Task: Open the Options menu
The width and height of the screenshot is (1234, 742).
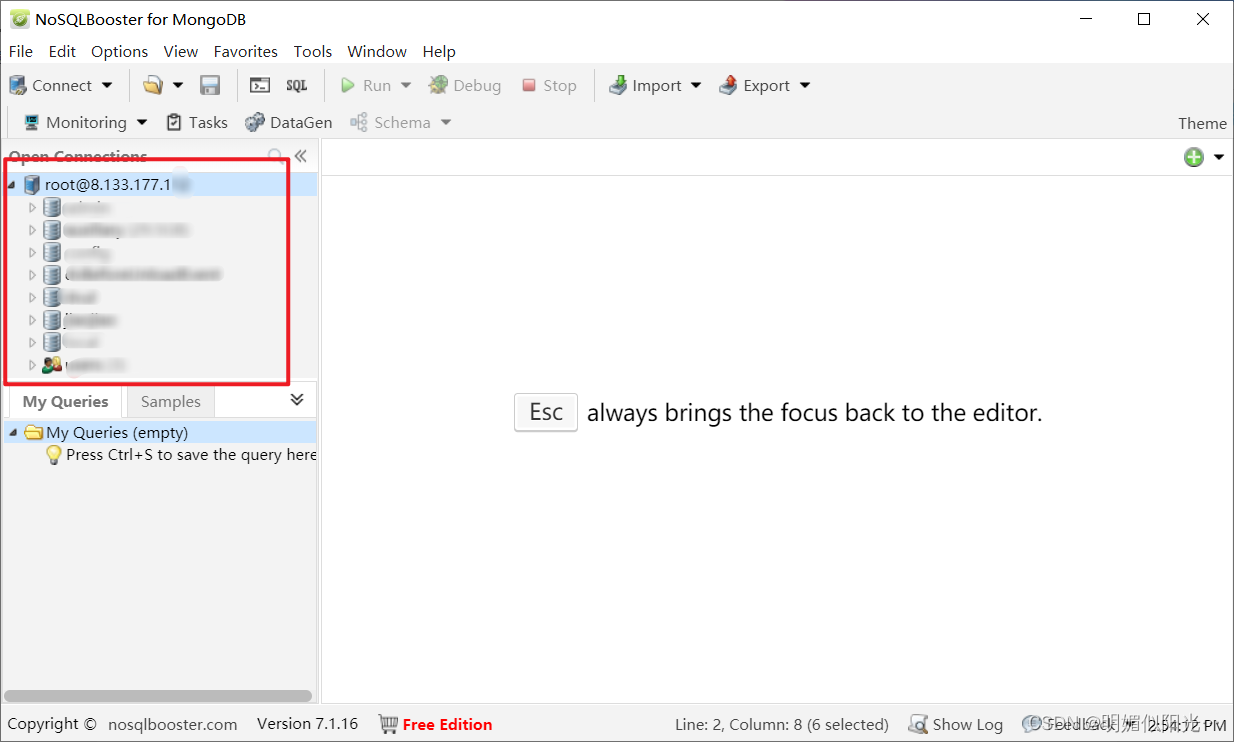Action: point(119,51)
